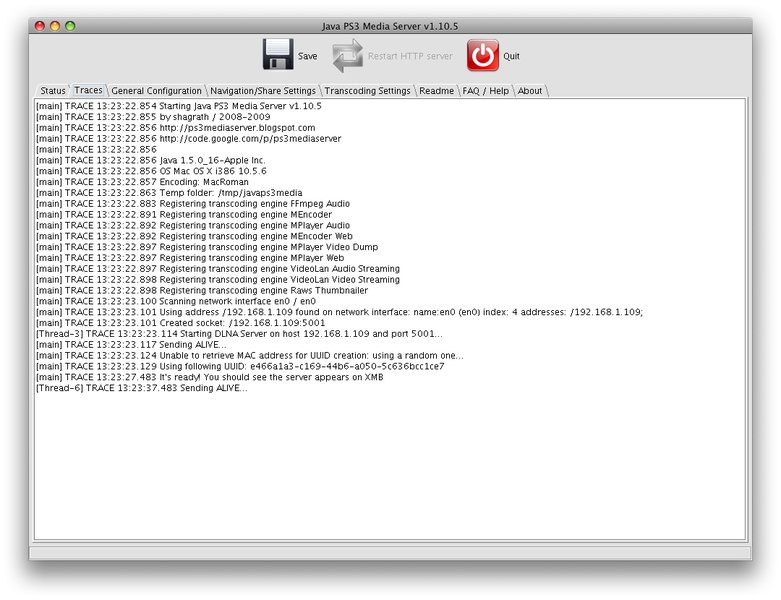The height and width of the screenshot is (600, 781).
Task: Click the log line by shagrath / 2008-2009
Action: [153, 117]
